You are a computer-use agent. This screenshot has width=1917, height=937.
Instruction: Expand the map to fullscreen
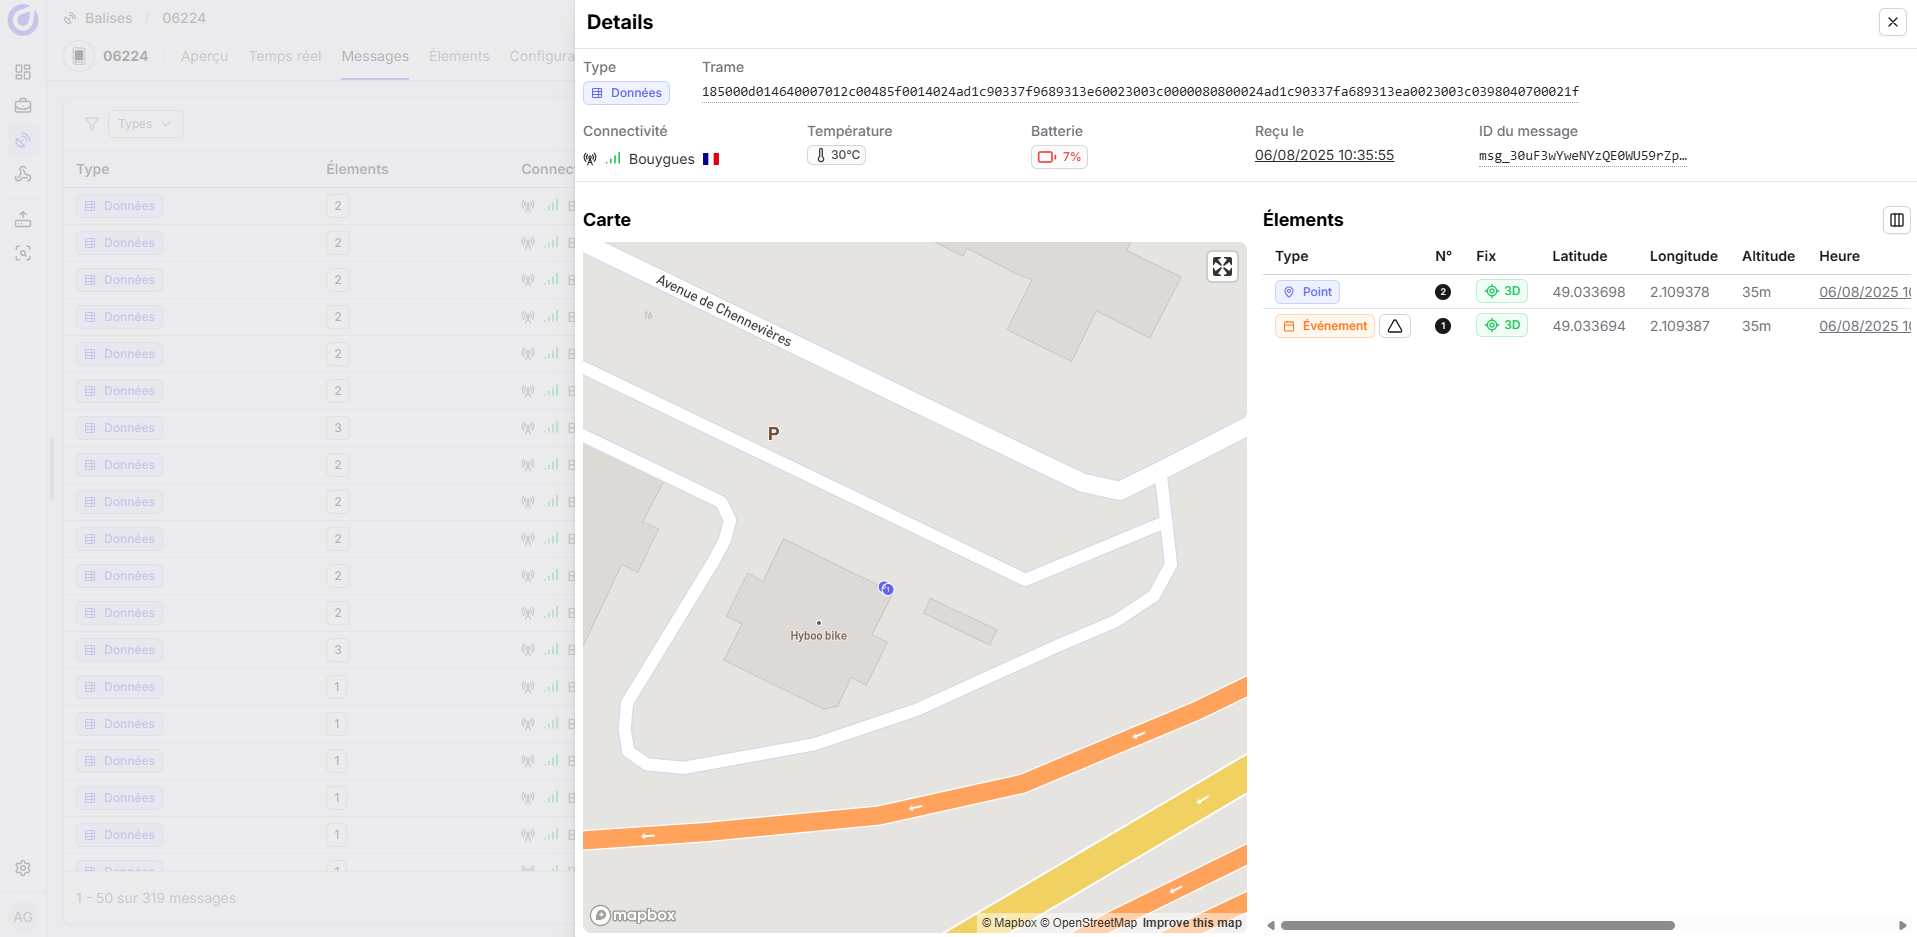tap(1222, 267)
